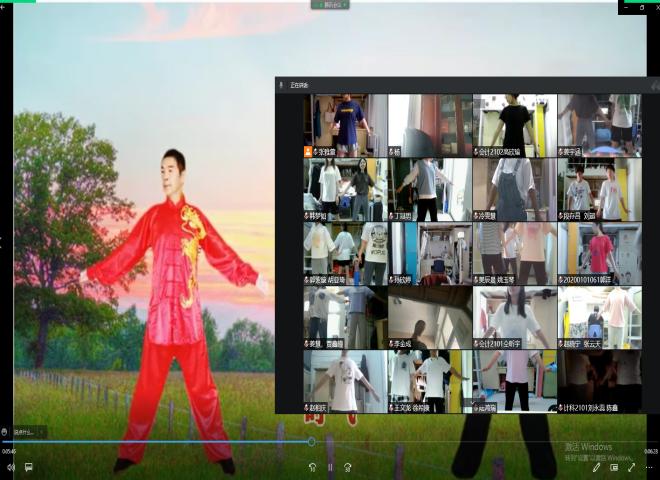Pause the video with the center pause button

pyautogui.click(x=330, y=467)
